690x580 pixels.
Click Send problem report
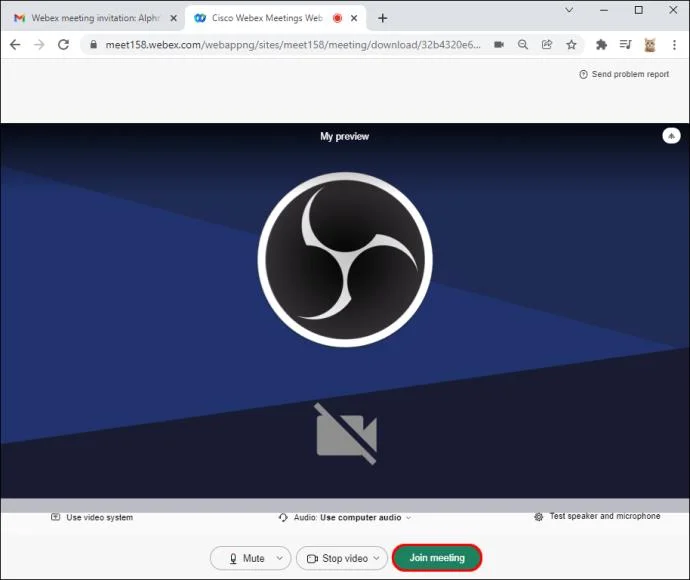[624, 74]
